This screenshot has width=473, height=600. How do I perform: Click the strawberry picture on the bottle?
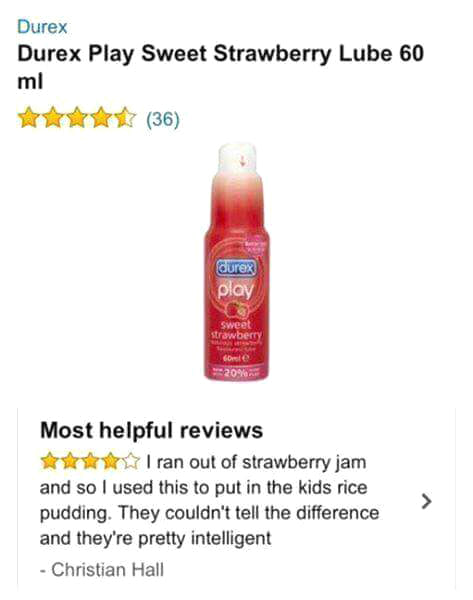(x=236, y=310)
